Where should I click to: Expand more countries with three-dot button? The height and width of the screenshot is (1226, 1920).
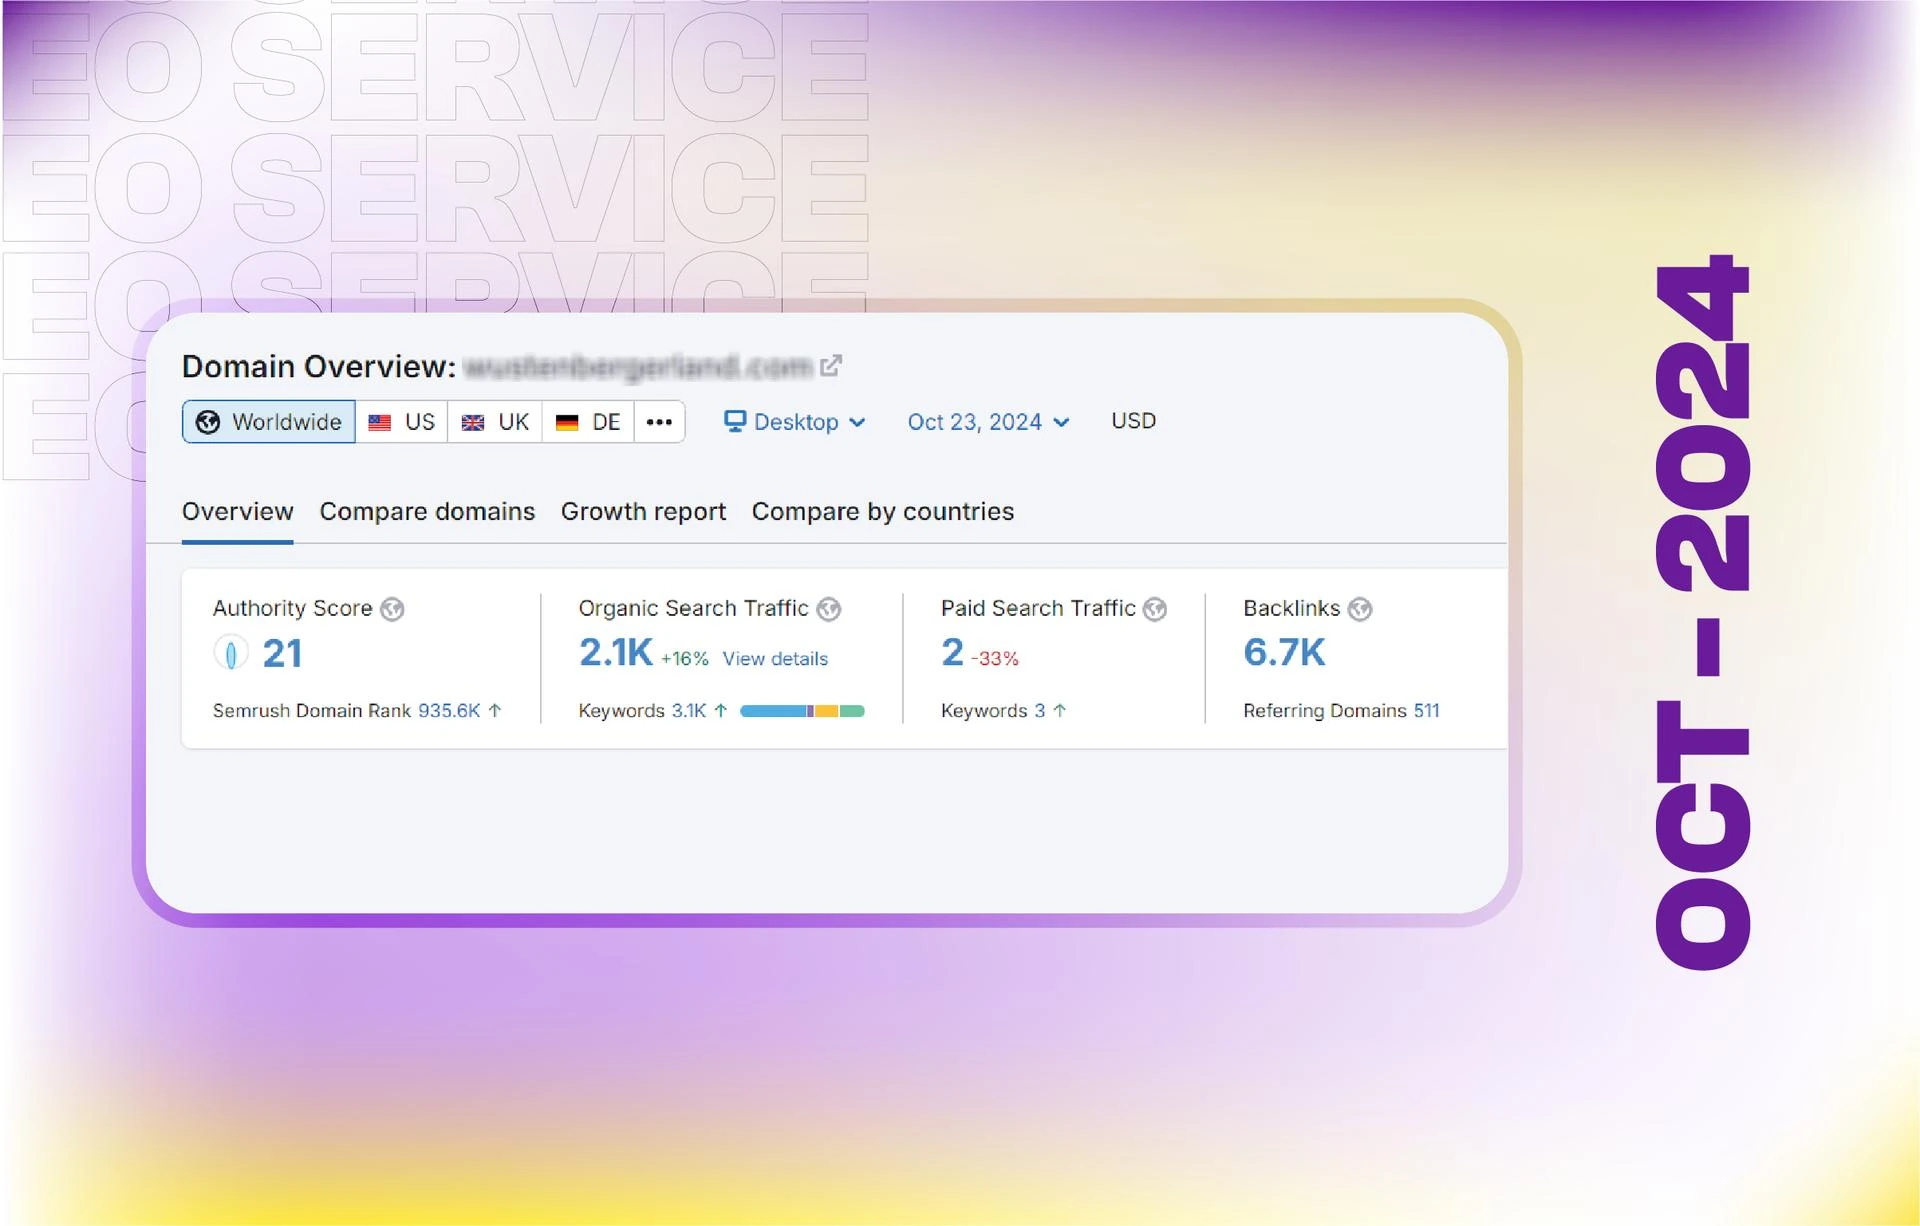tap(659, 422)
